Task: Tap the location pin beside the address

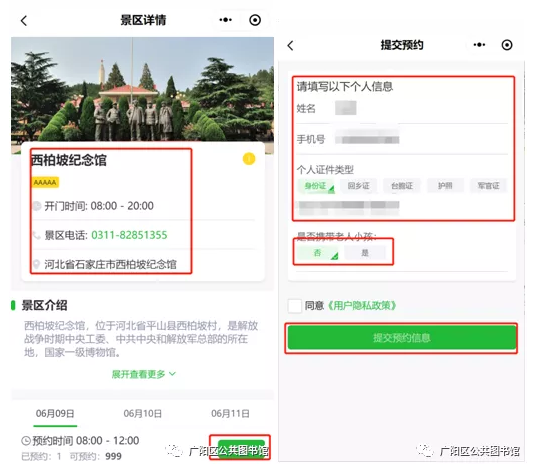Action: 36,264
